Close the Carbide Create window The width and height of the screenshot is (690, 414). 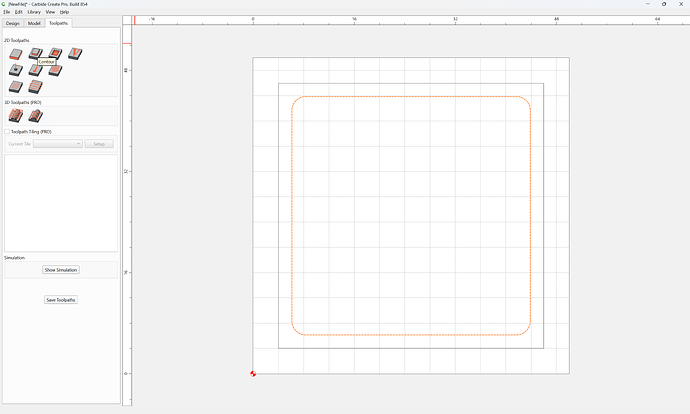click(x=681, y=4)
